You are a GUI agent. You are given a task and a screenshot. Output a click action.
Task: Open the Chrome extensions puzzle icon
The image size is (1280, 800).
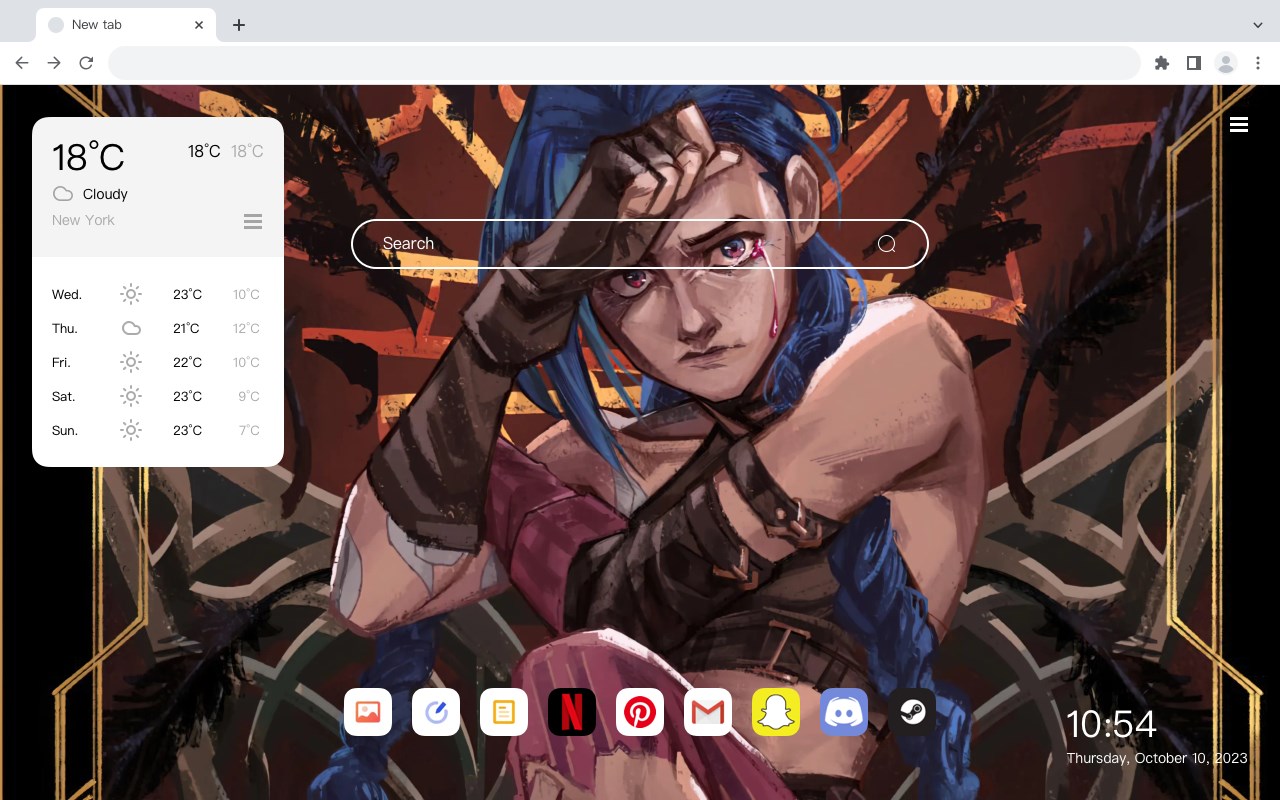[1161, 63]
